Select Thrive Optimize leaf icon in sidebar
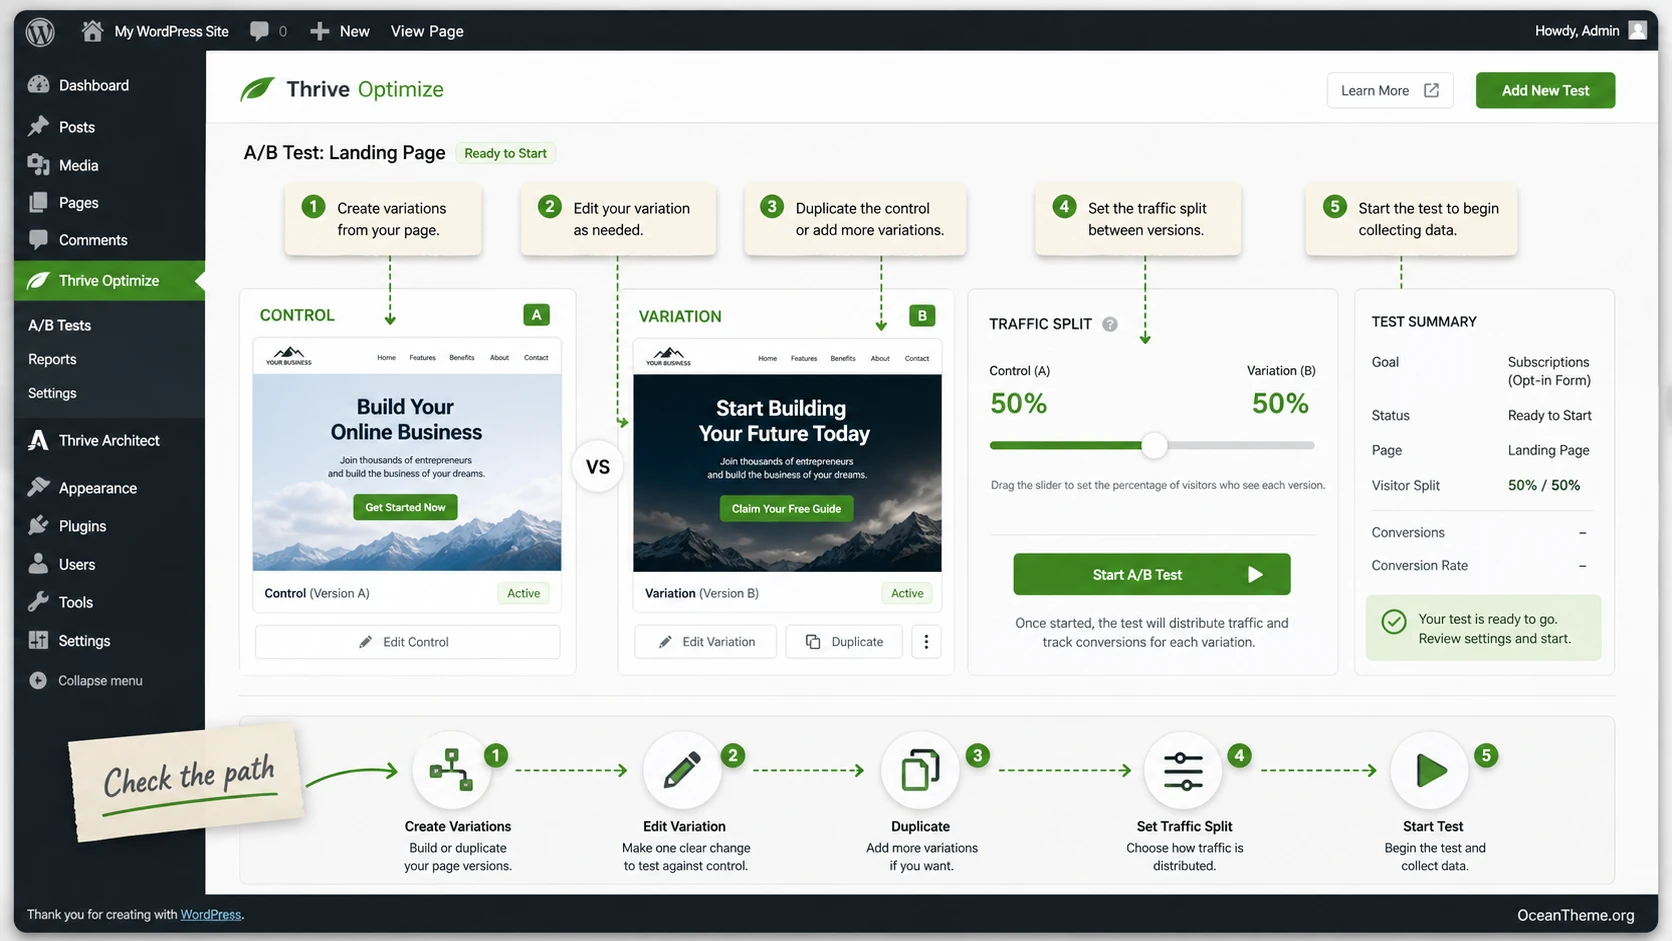 tap(38, 281)
